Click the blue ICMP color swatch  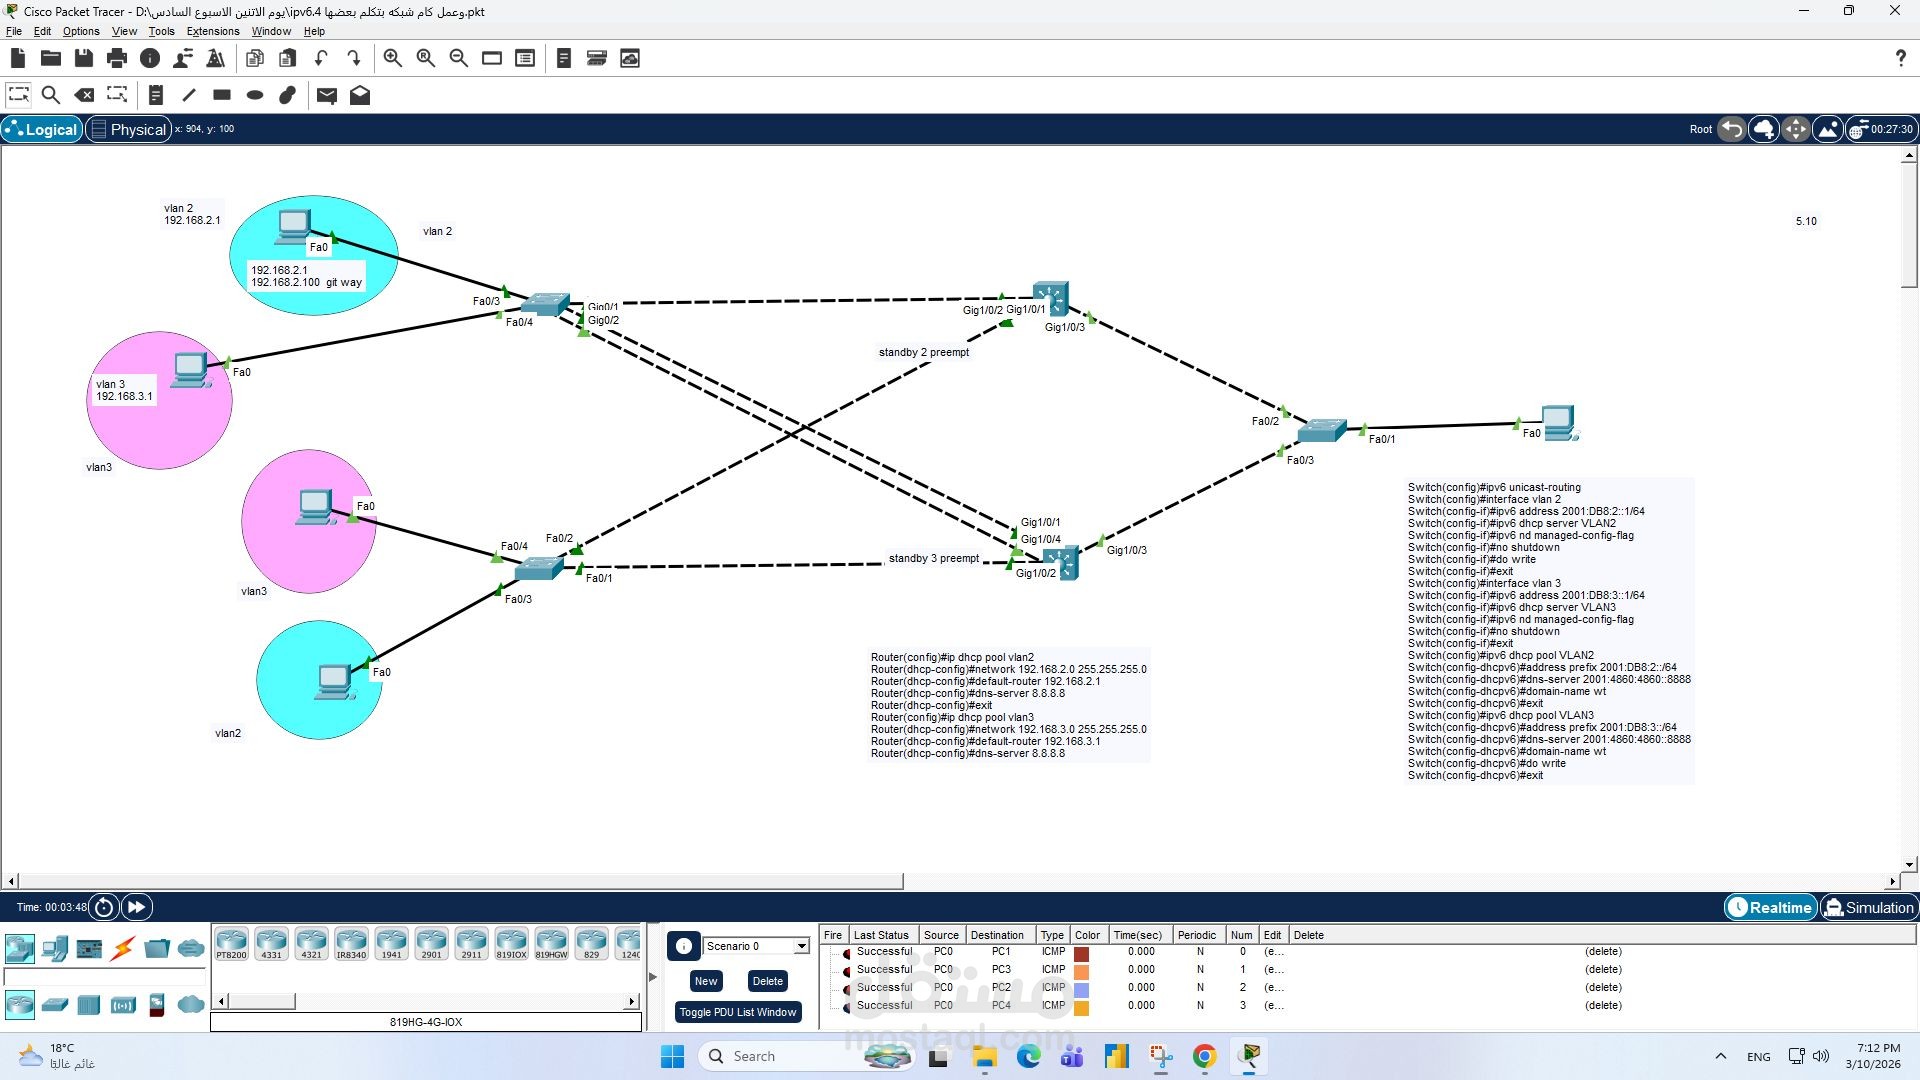click(x=1081, y=987)
